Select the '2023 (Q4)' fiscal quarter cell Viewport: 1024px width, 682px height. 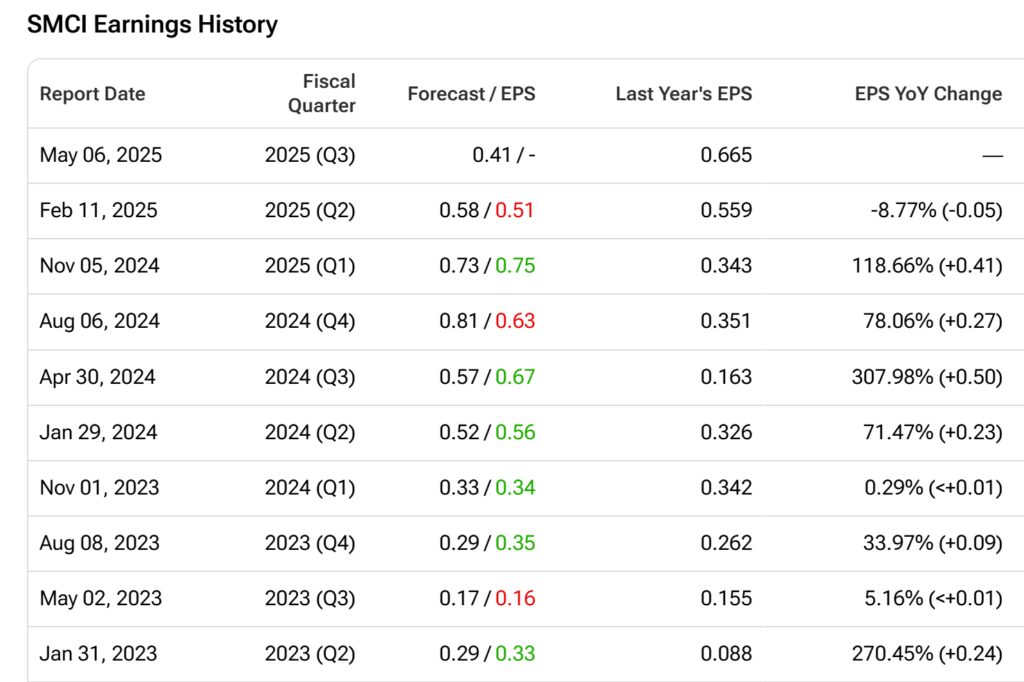click(x=310, y=544)
